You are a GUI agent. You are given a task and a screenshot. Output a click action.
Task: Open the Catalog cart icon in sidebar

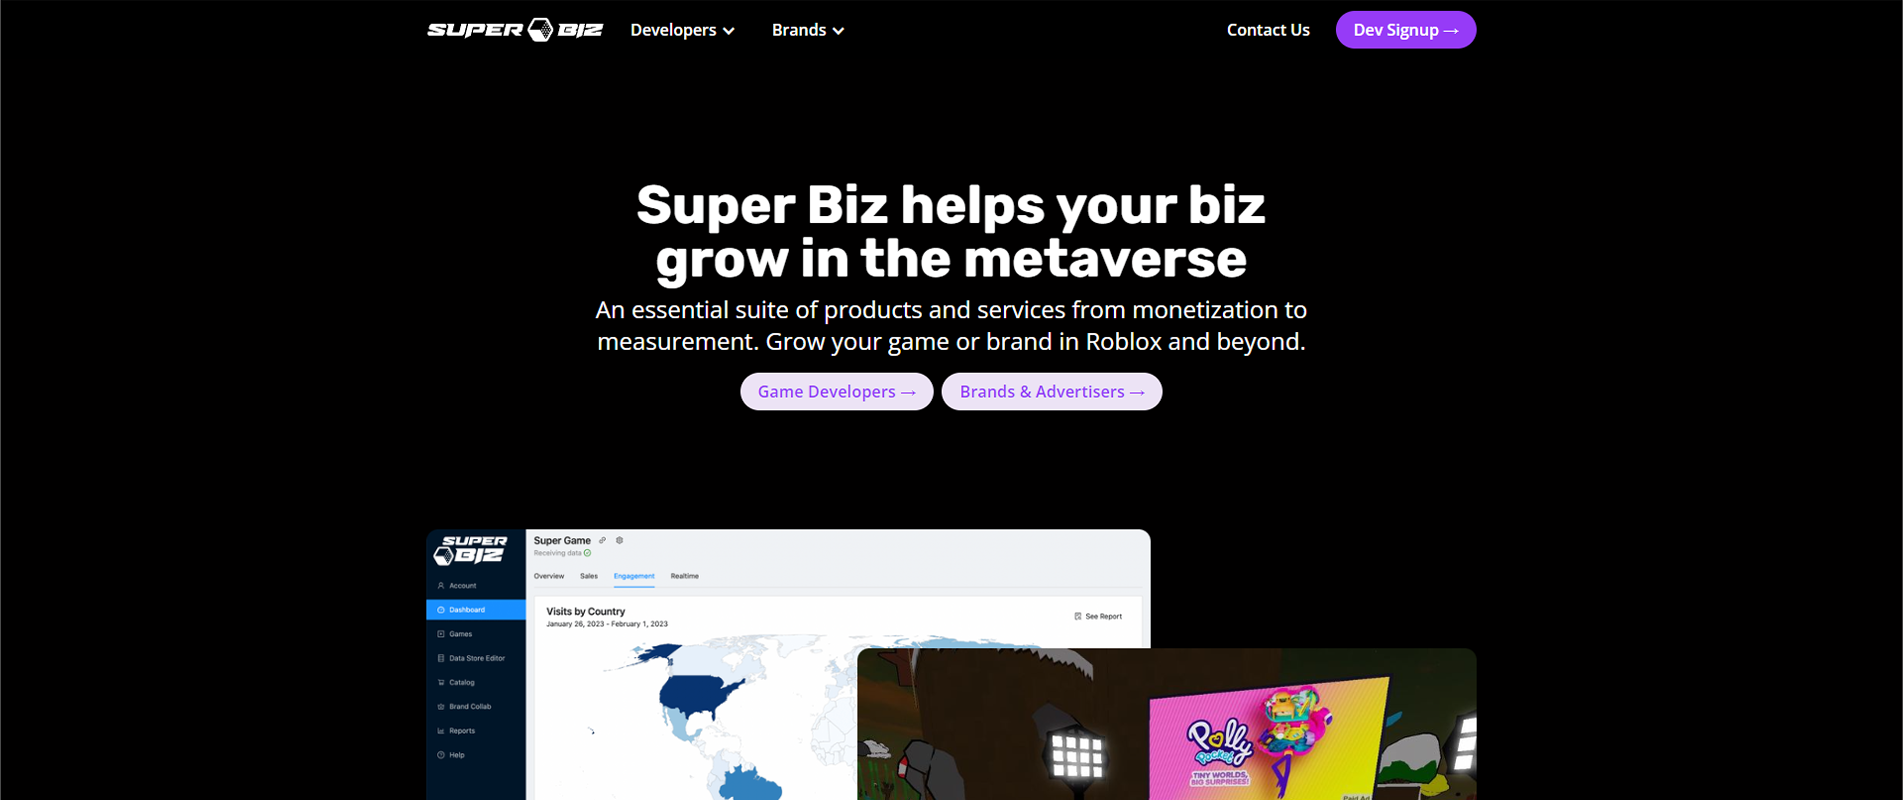click(x=441, y=682)
